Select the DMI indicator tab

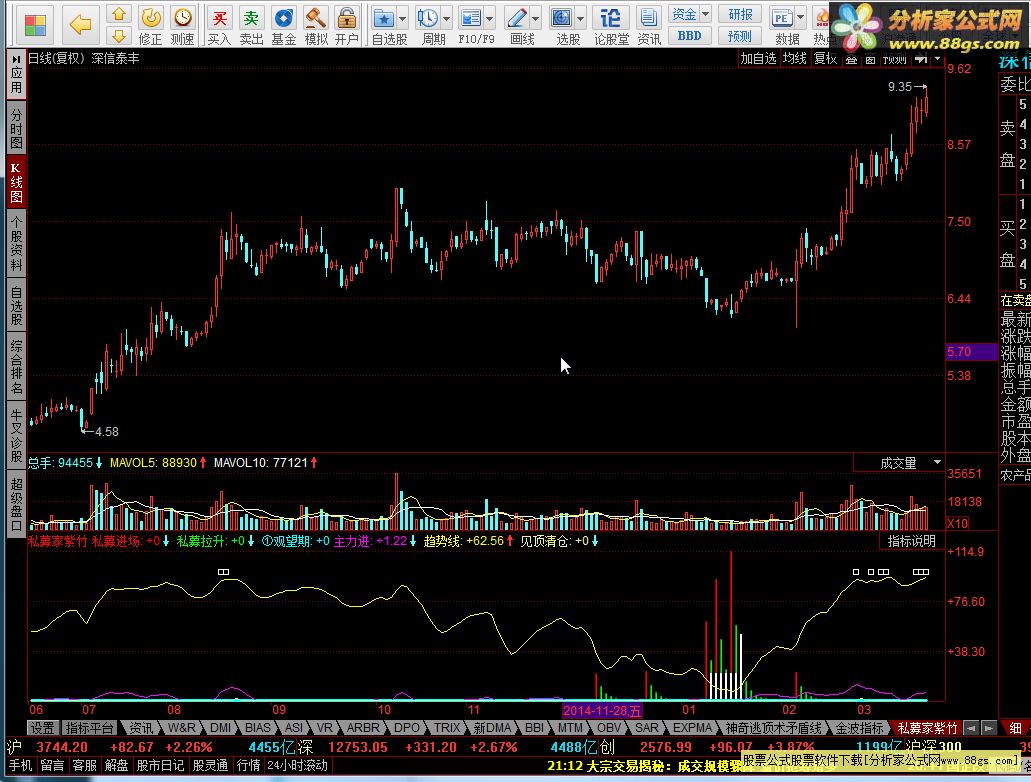(220, 728)
